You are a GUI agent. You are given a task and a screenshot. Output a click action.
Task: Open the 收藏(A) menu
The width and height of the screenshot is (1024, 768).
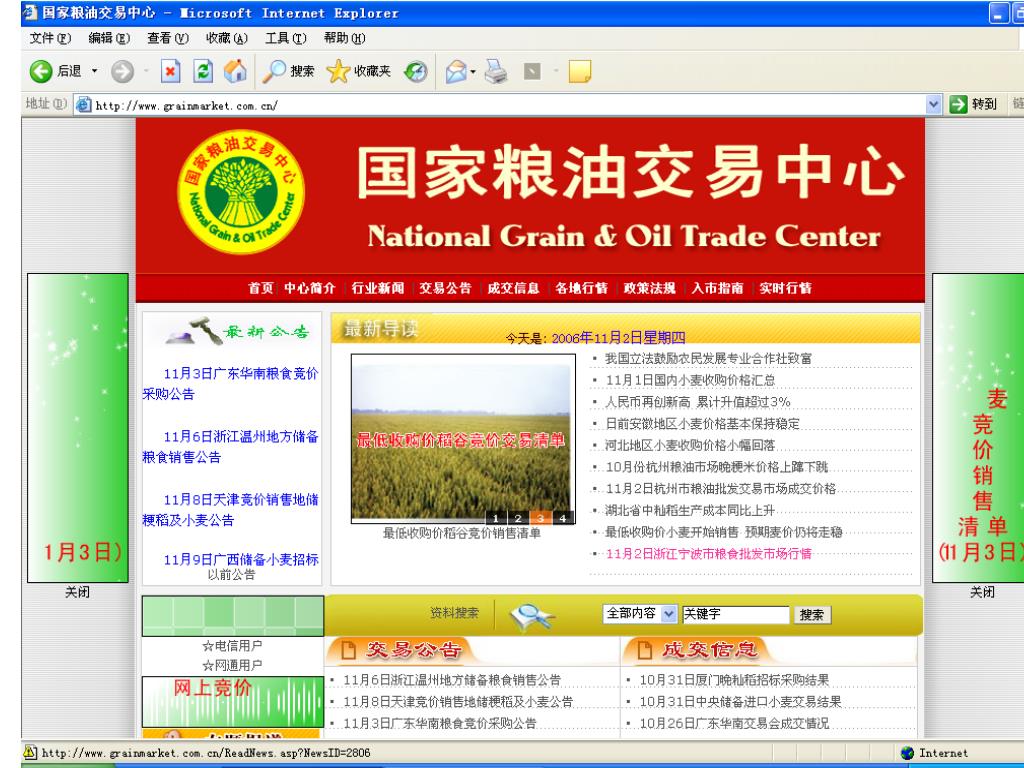pos(227,38)
